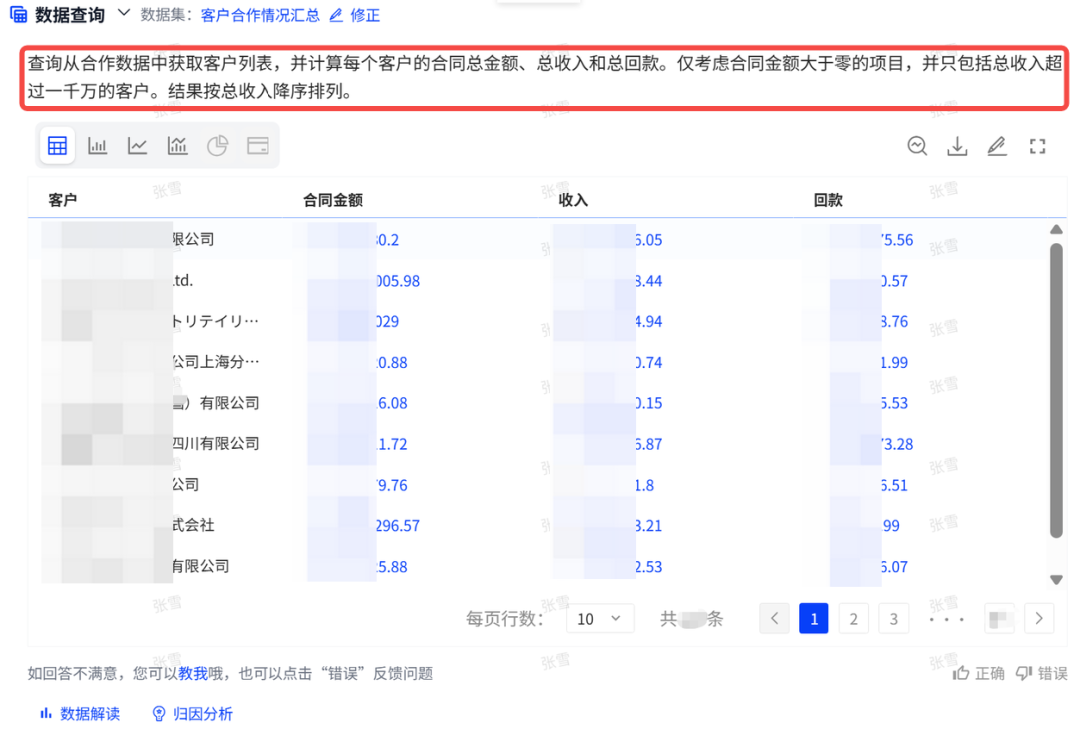Select the bar chart view icon
This screenshot has width=1080, height=729.
pyautogui.click(x=97, y=146)
